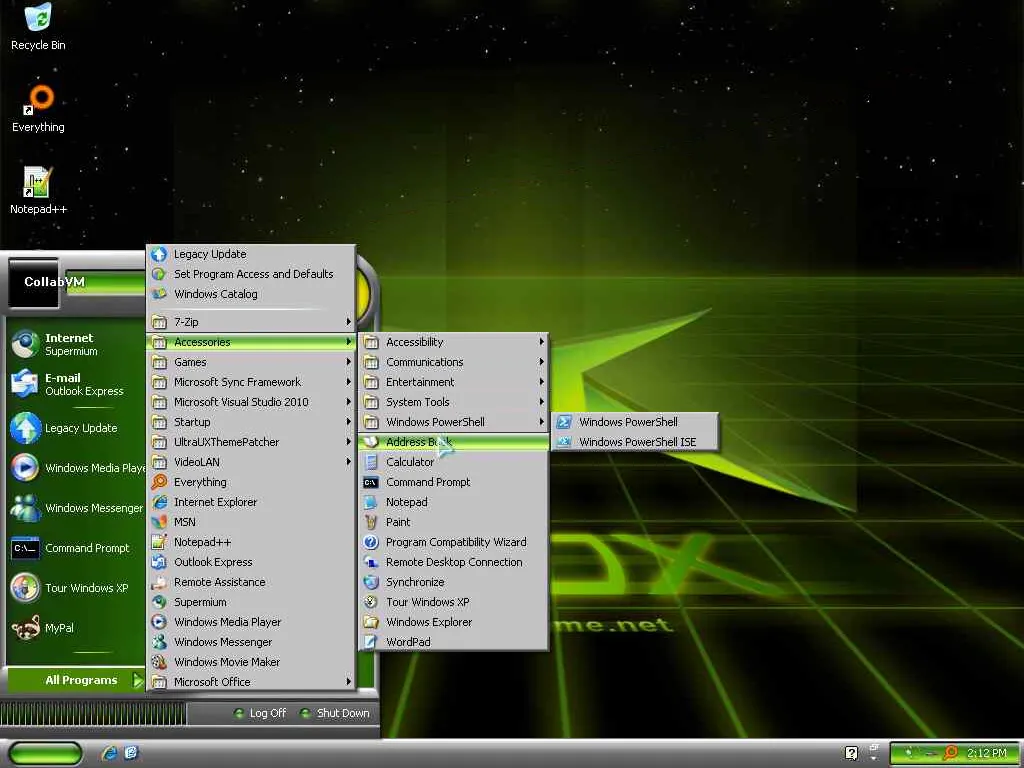Viewport: 1024px width, 768px height.
Task: Click the Internet Explorer quick launch icon
Action: click(x=109, y=753)
